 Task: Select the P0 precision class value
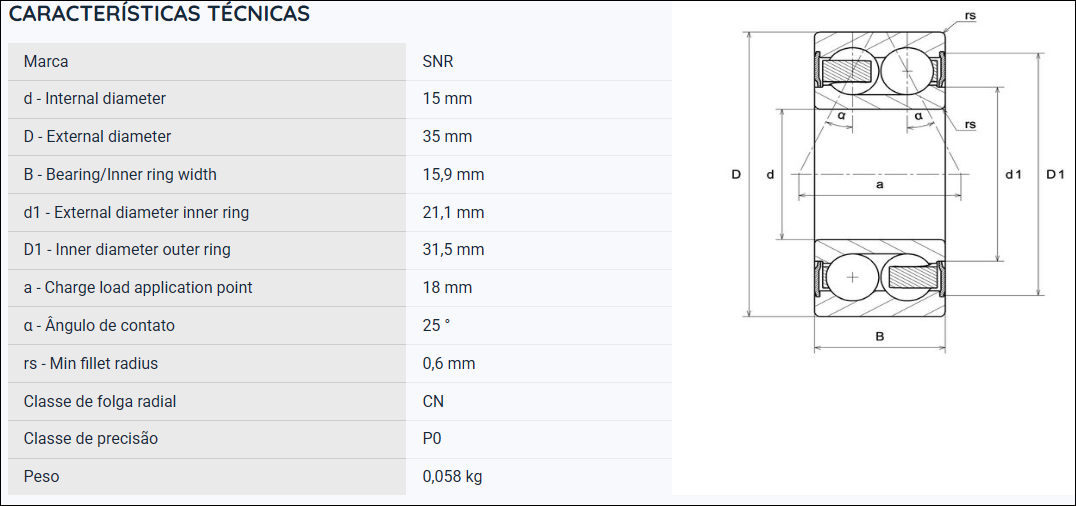click(432, 439)
